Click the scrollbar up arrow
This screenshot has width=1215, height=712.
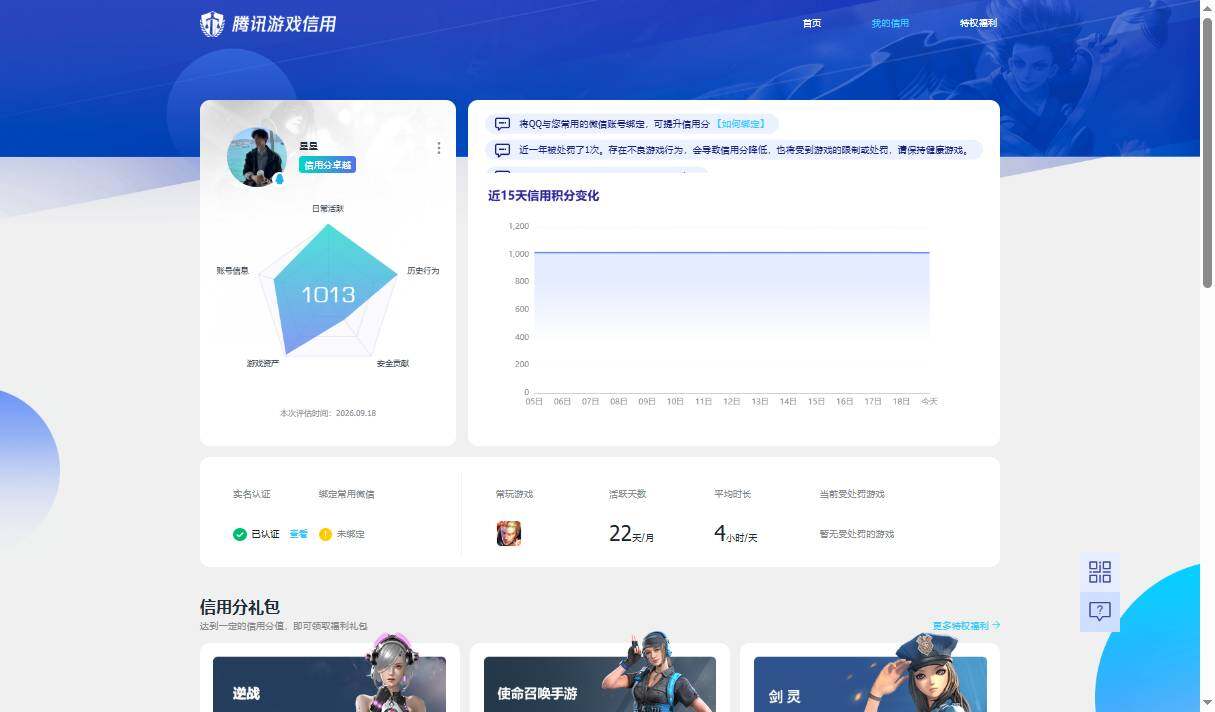1207,7
